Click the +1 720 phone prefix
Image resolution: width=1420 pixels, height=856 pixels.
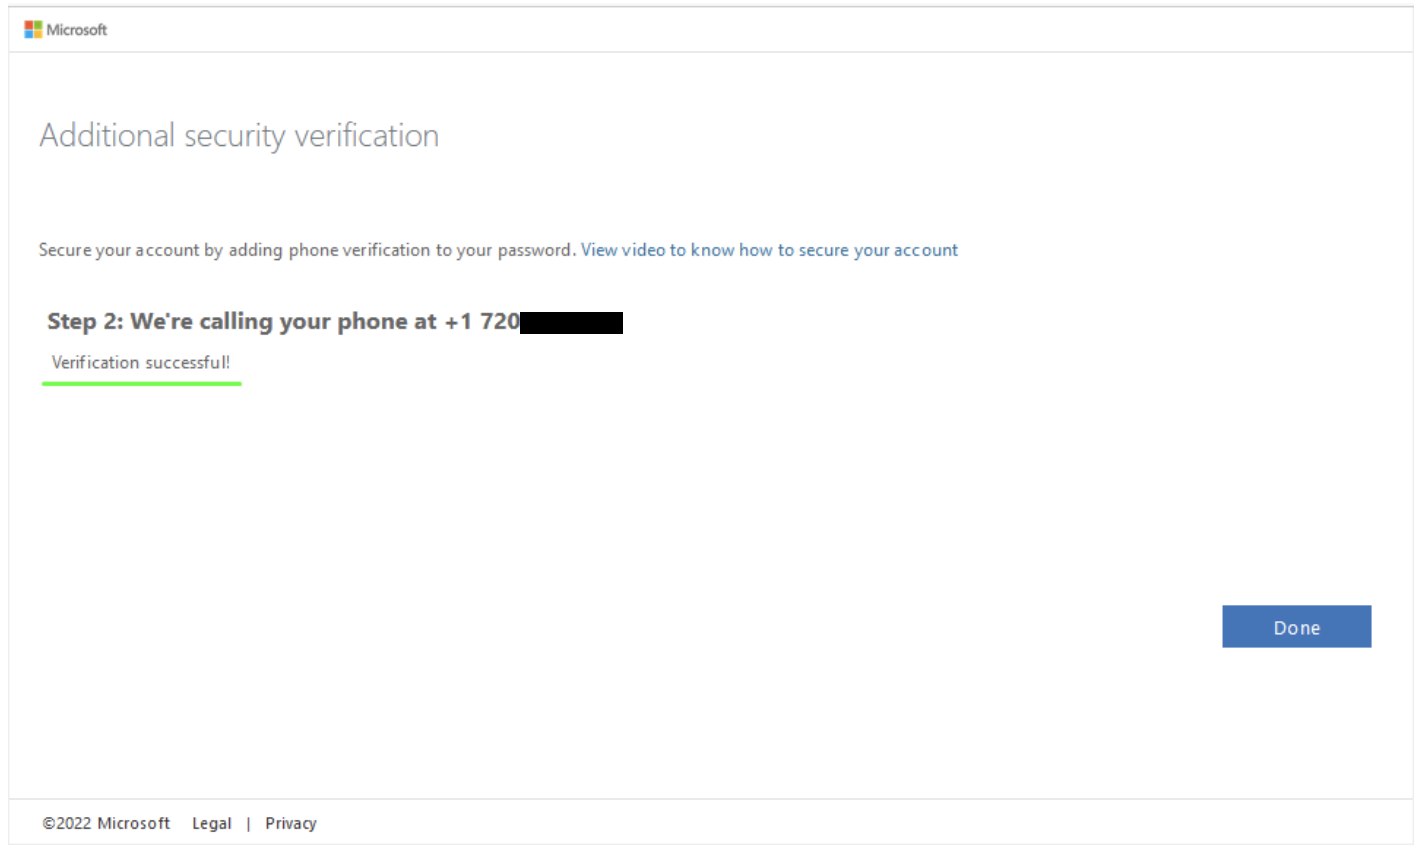click(x=482, y=321)
